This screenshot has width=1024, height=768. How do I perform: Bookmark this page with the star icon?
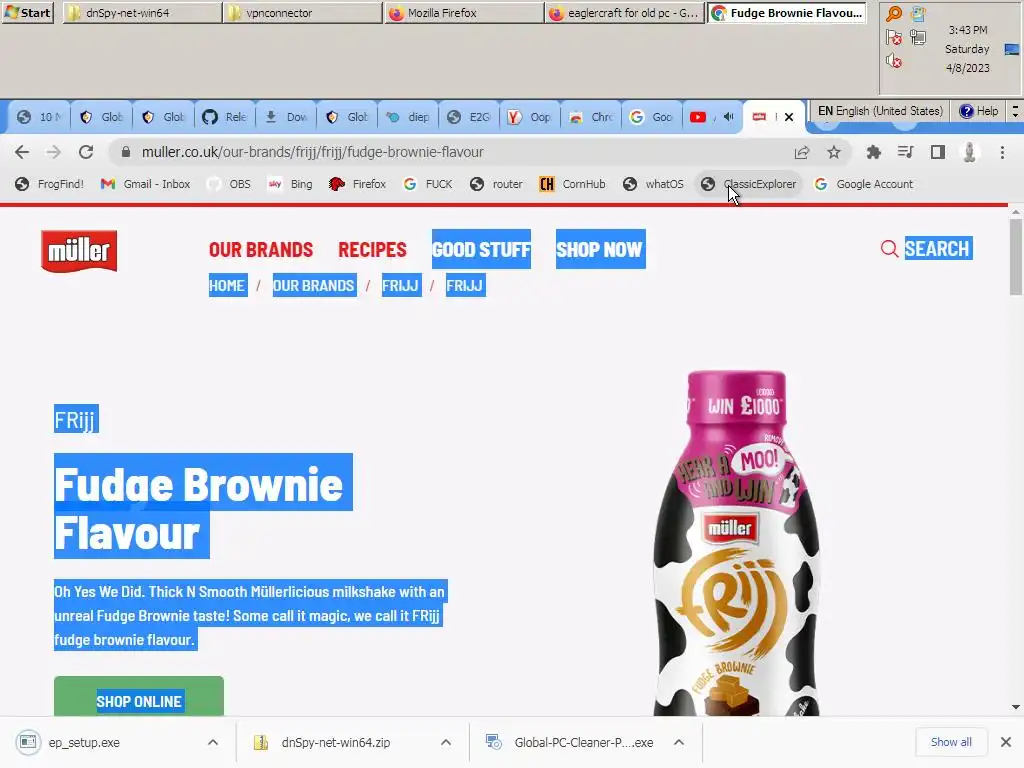coord(834,152)
